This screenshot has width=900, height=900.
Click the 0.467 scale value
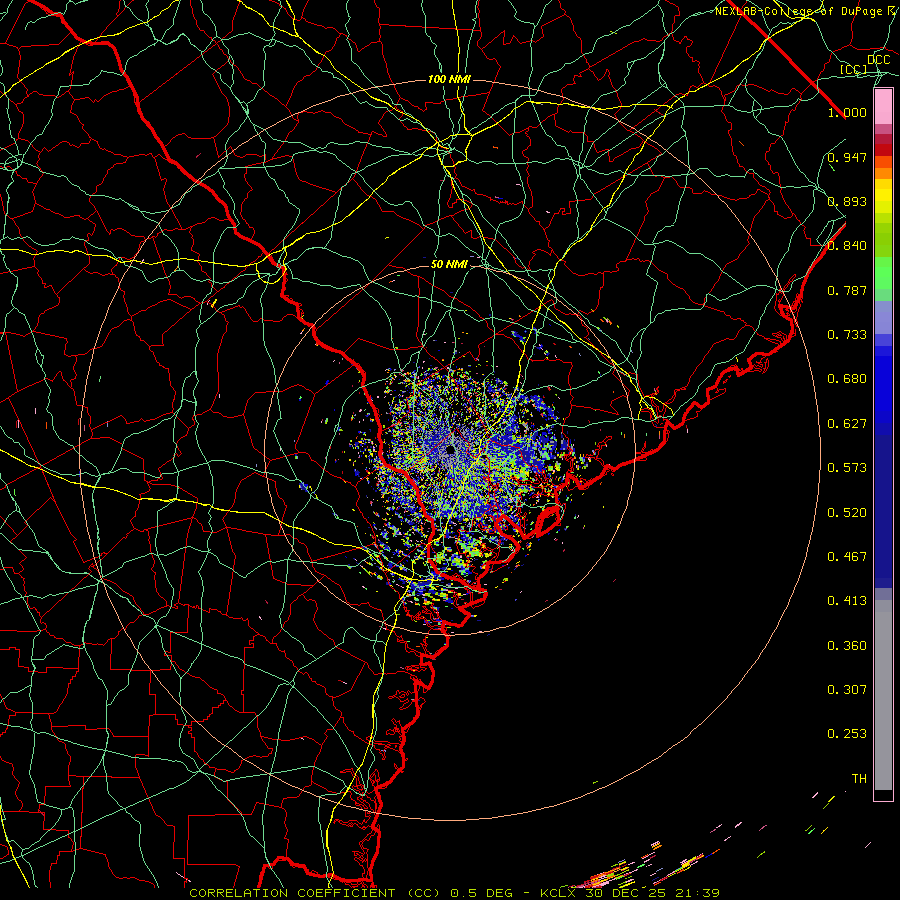(847, 557)
